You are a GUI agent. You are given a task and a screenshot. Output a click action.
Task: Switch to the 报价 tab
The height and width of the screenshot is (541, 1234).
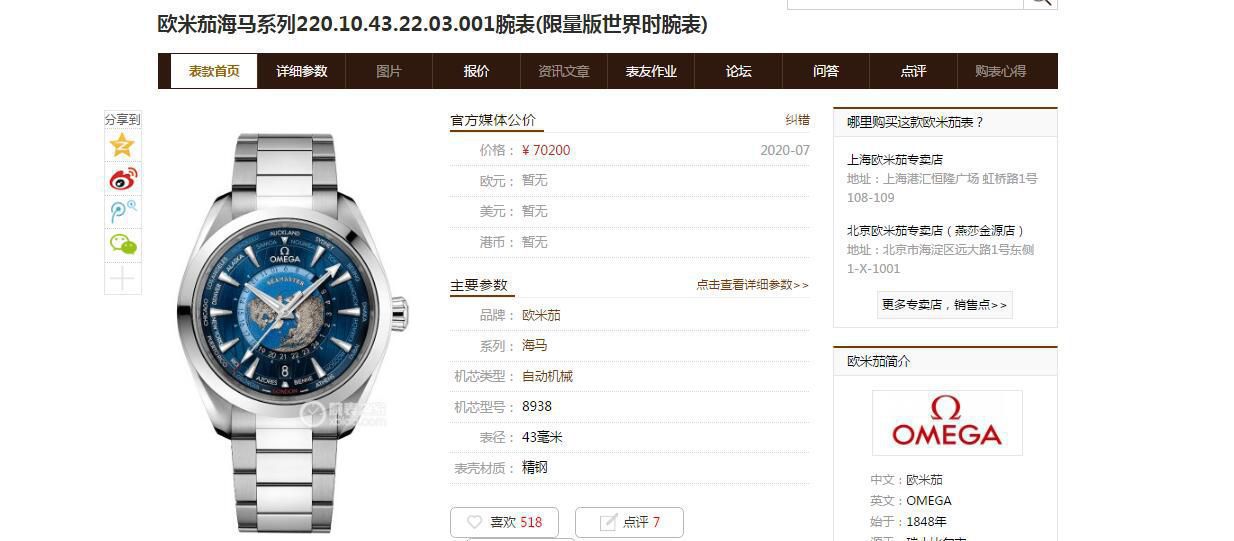click(x=477, y=71)
